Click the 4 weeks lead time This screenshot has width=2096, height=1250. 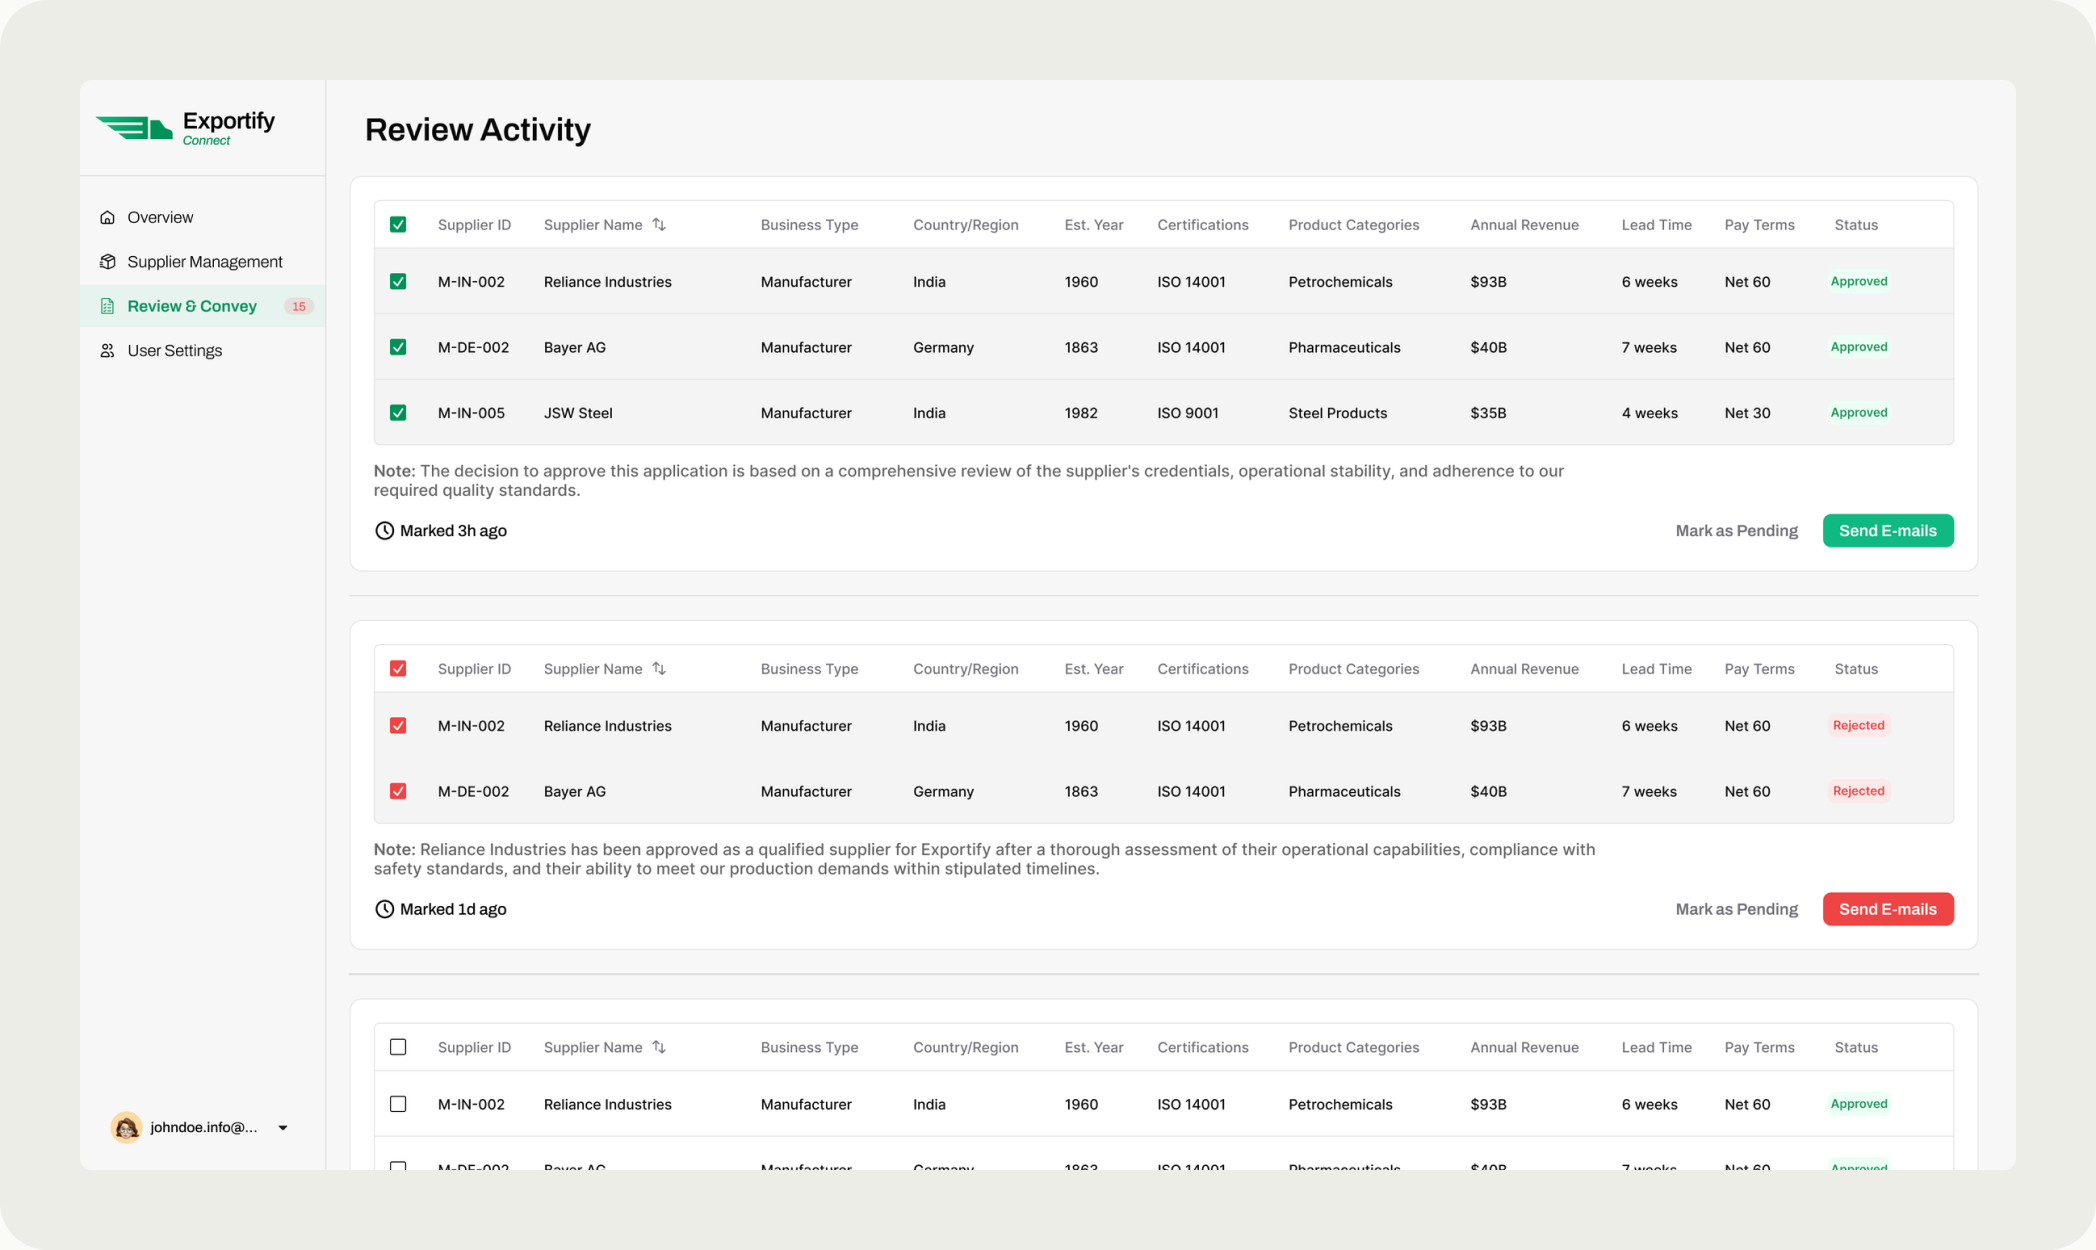(x=1649, y=413)
